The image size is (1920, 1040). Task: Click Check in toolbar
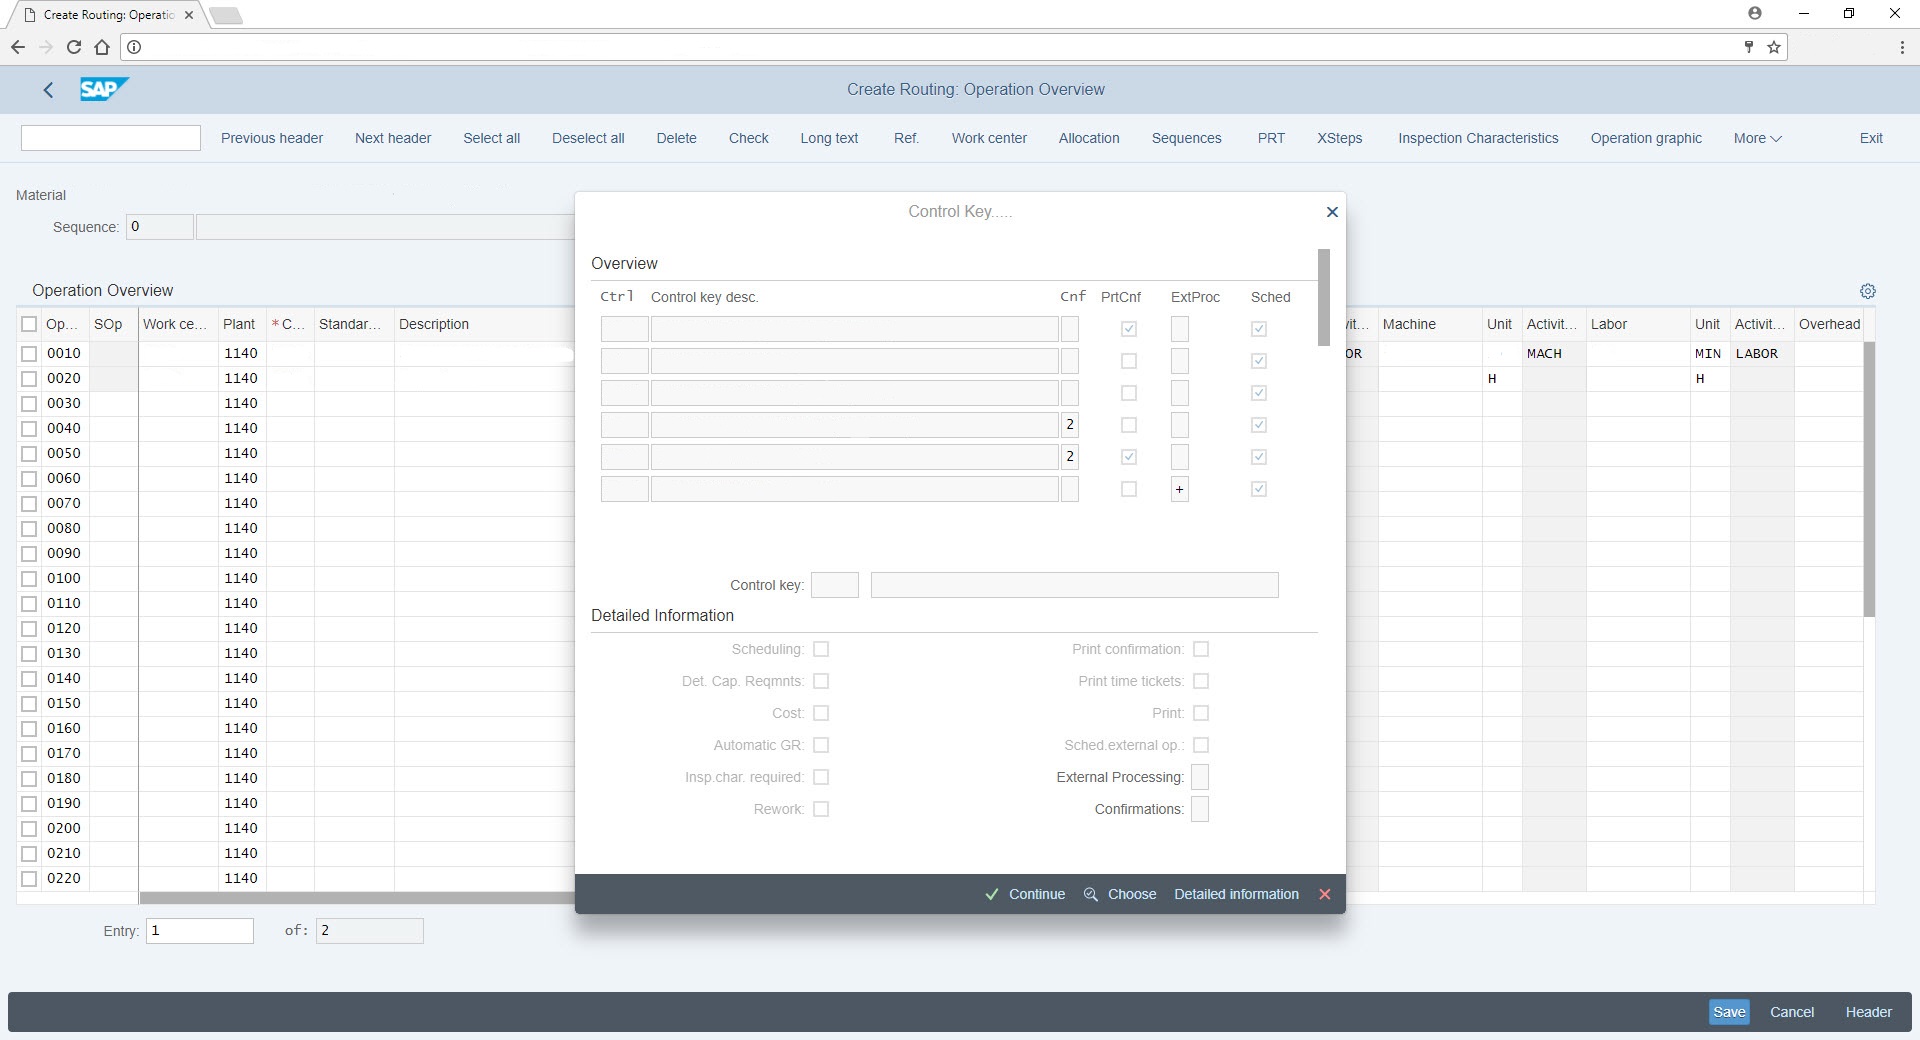tap(748, 138)
